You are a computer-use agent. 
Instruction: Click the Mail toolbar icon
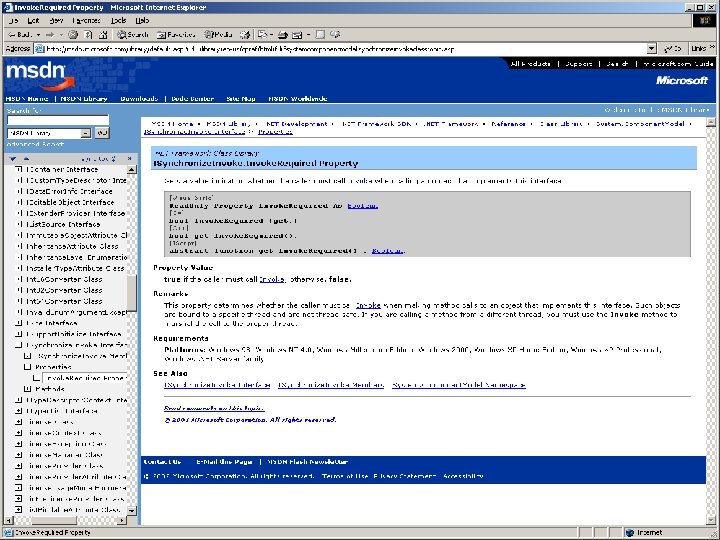263,34
